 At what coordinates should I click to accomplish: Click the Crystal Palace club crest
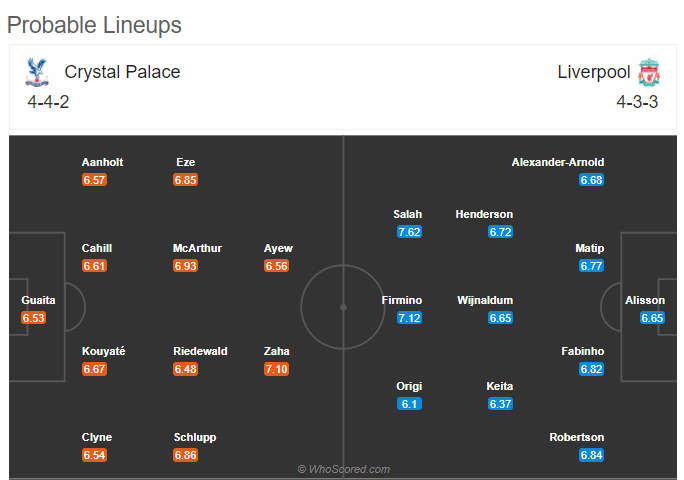click(x=37, y=72)
